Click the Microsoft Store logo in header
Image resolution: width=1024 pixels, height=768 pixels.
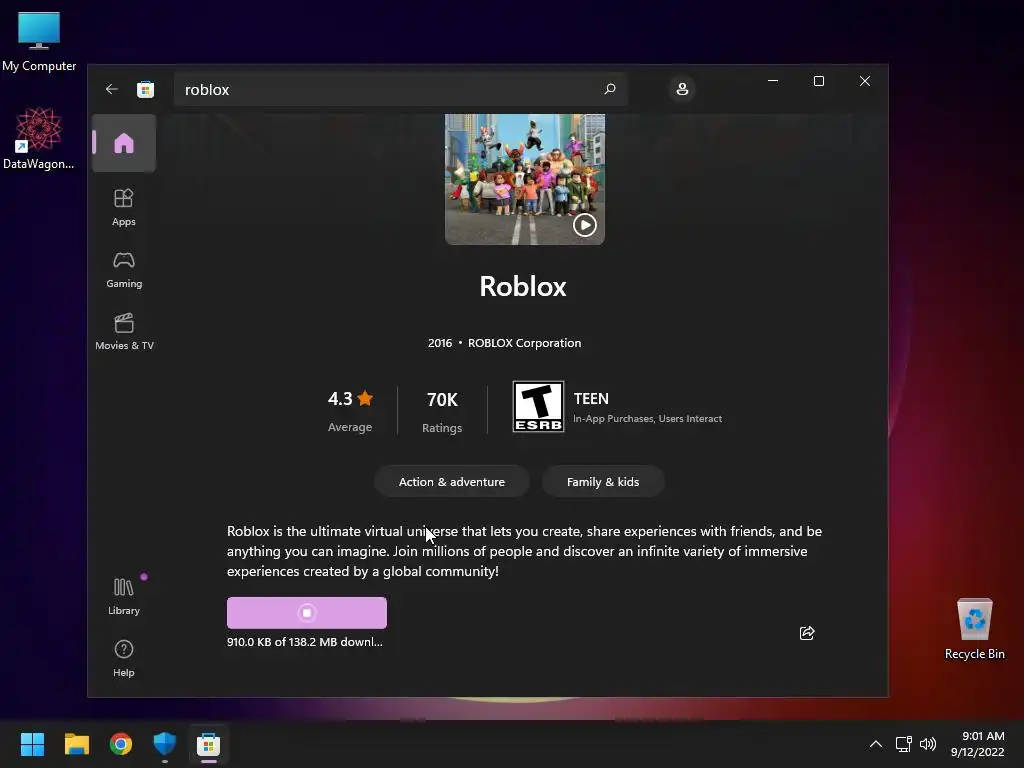pos(145,89)
